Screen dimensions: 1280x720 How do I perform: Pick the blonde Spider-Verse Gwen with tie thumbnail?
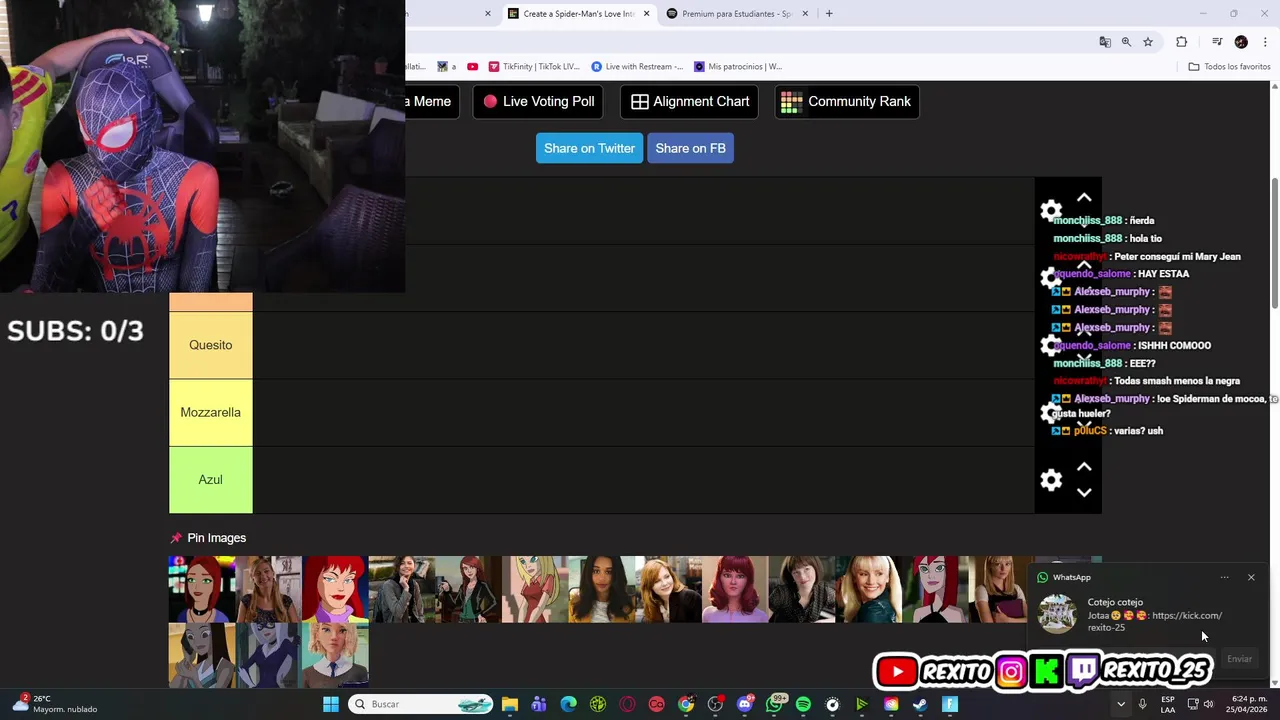pos(335,655)
